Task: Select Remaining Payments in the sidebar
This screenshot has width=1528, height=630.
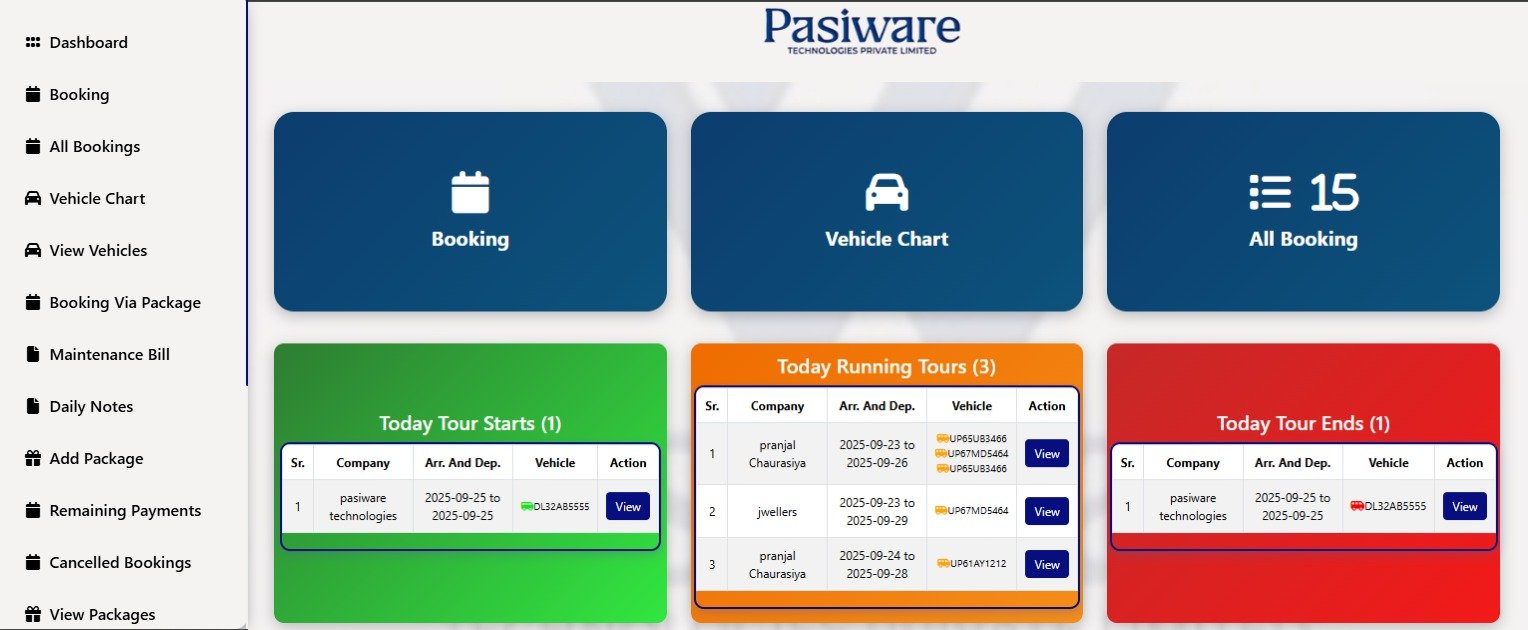Action: 124,510
